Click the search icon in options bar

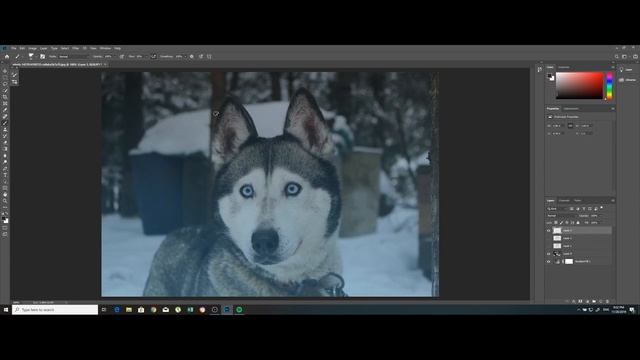point(617,56)
